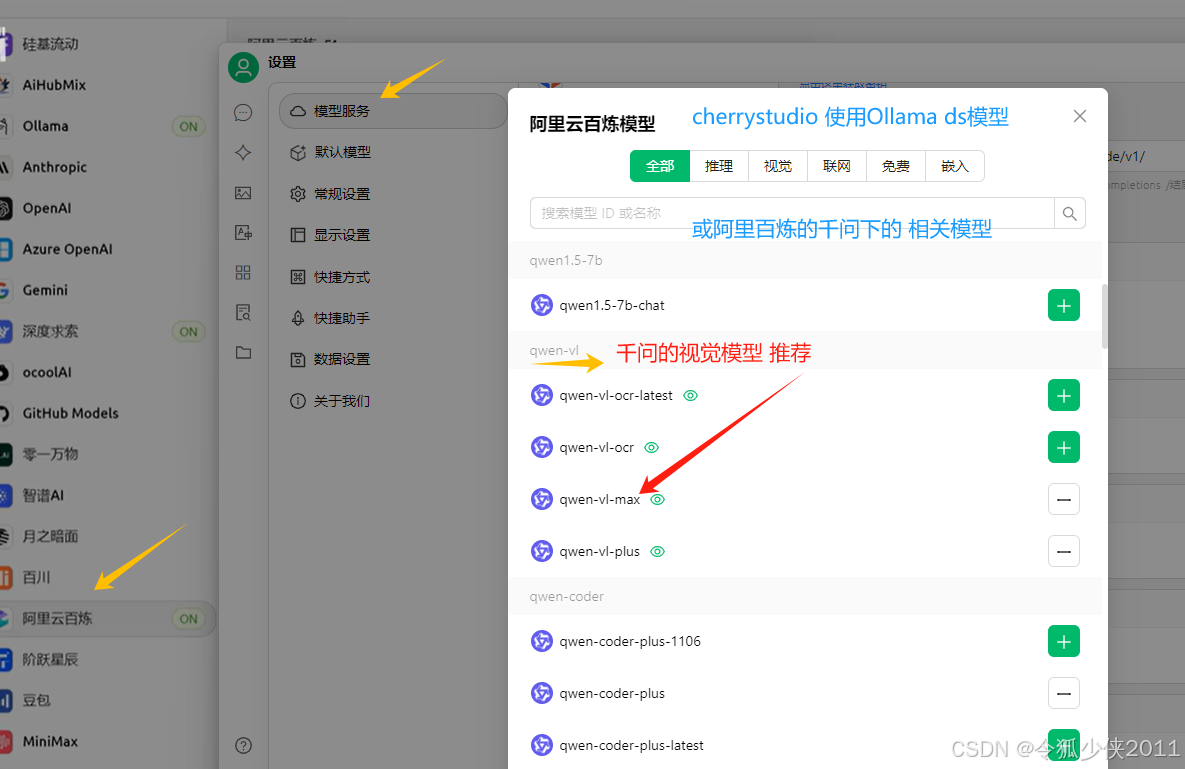
Task: Add the qwen-vl-ocr model
Action: click(x=1063, y=447)
